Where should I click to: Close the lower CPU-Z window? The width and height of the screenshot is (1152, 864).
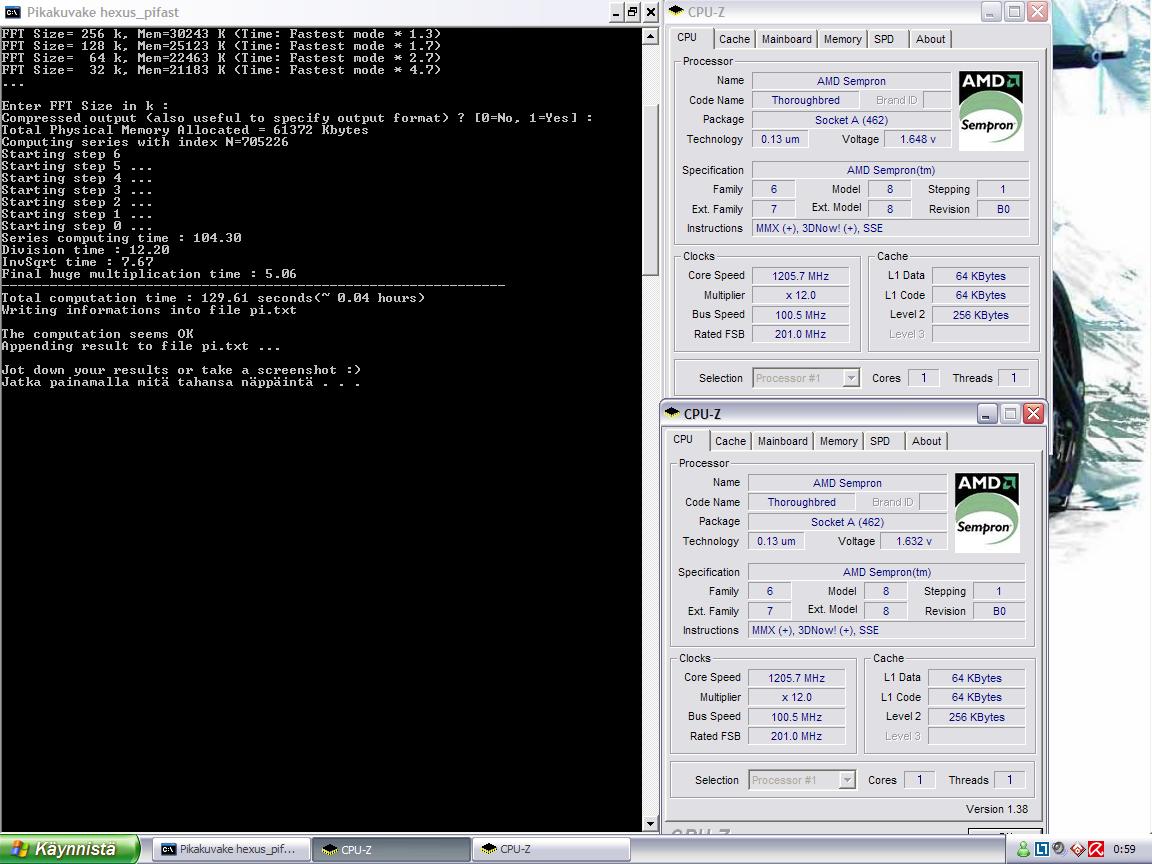(1034, 414)
